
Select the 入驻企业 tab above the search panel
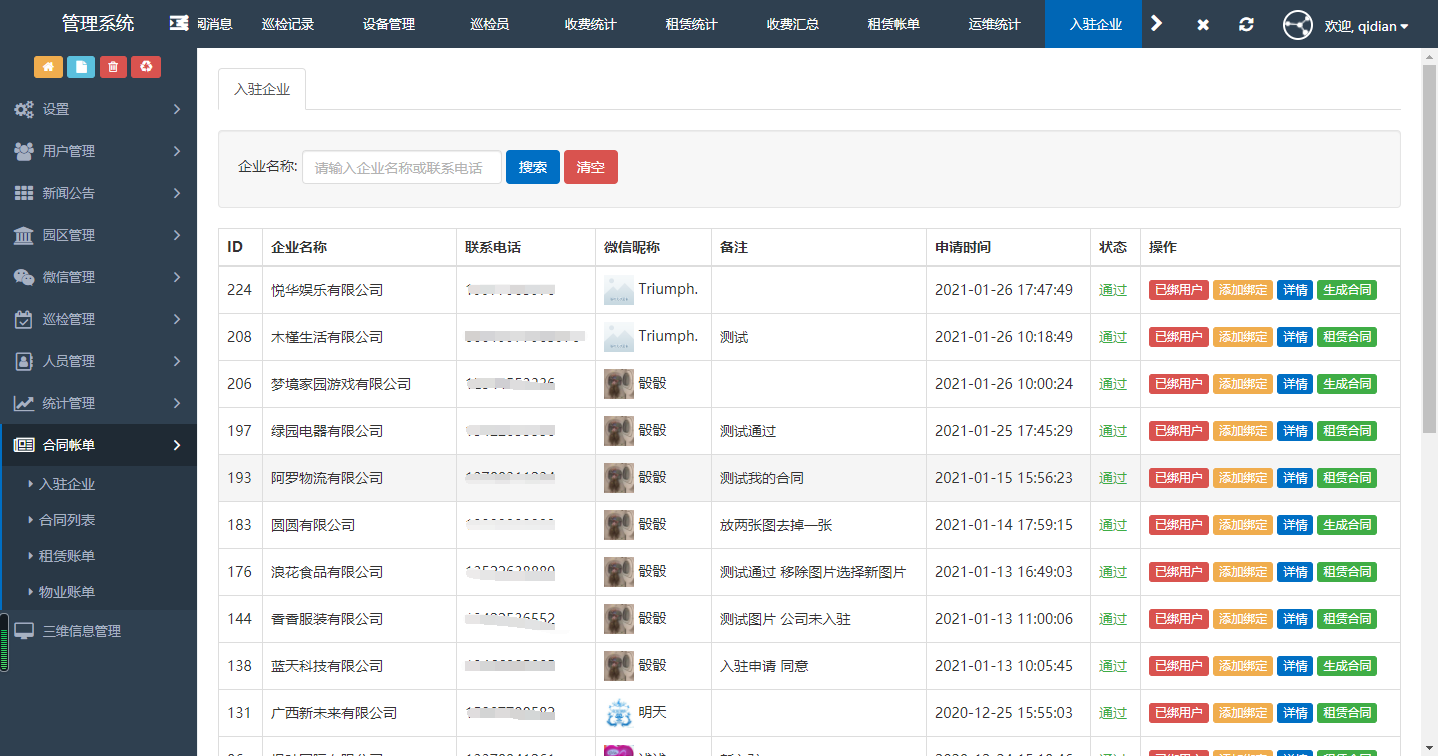pos(262,89)
